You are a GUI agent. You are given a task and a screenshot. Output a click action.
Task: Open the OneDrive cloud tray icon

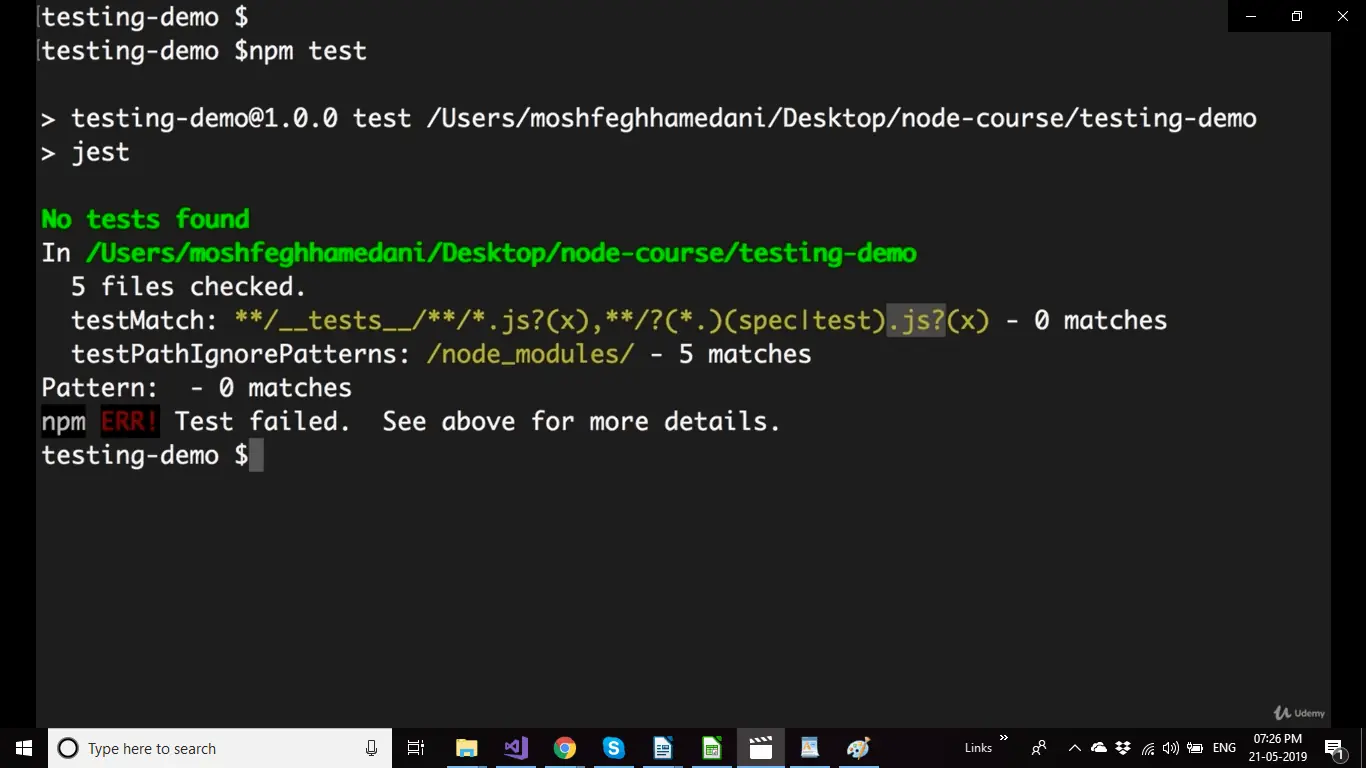click(1099, 748)
